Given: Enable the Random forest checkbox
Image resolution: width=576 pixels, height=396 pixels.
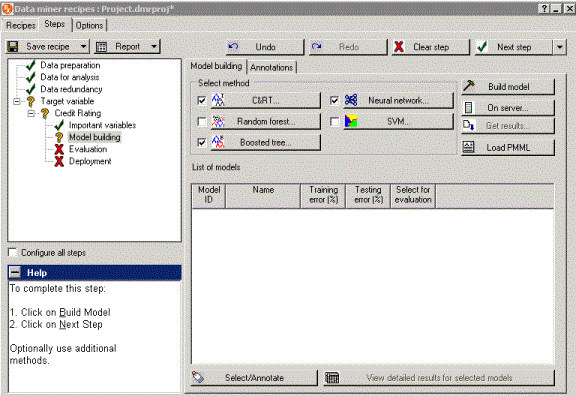Looking at the screenshot, I should (x=202, y=121).
